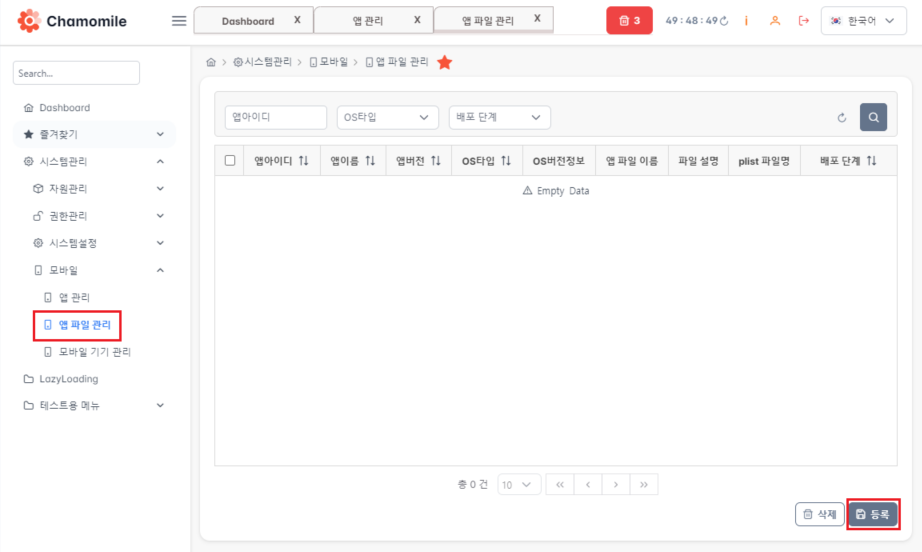This screenshot has width=922, height=552.
Task: Click the 삭제 button
Action: (x=818, y=514)
